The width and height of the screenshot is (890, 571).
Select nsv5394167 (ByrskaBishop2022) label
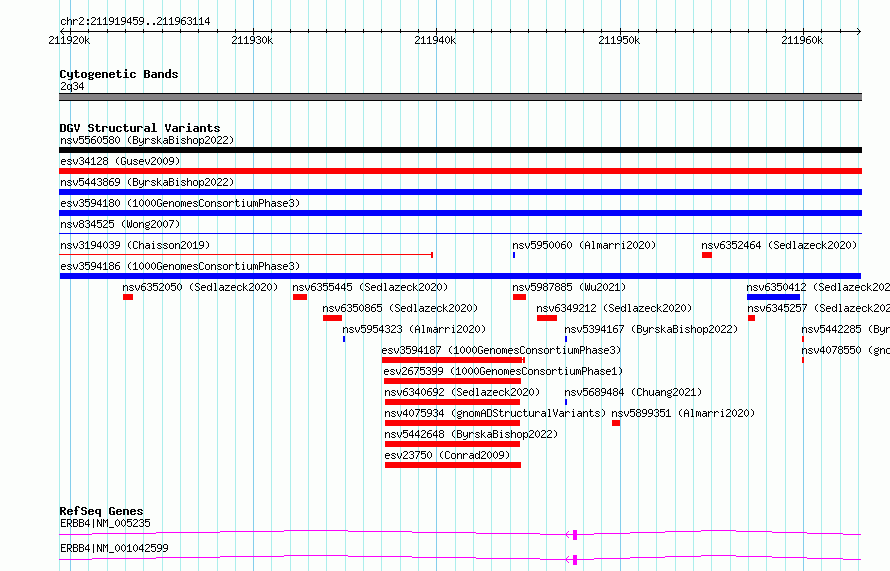coord(651,329)
